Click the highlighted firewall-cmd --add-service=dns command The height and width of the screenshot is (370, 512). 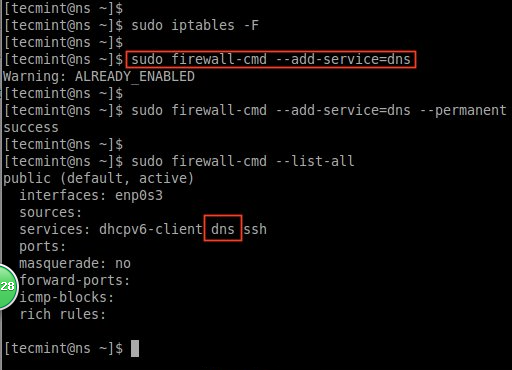pyautogui.click(x=271, y=60)
